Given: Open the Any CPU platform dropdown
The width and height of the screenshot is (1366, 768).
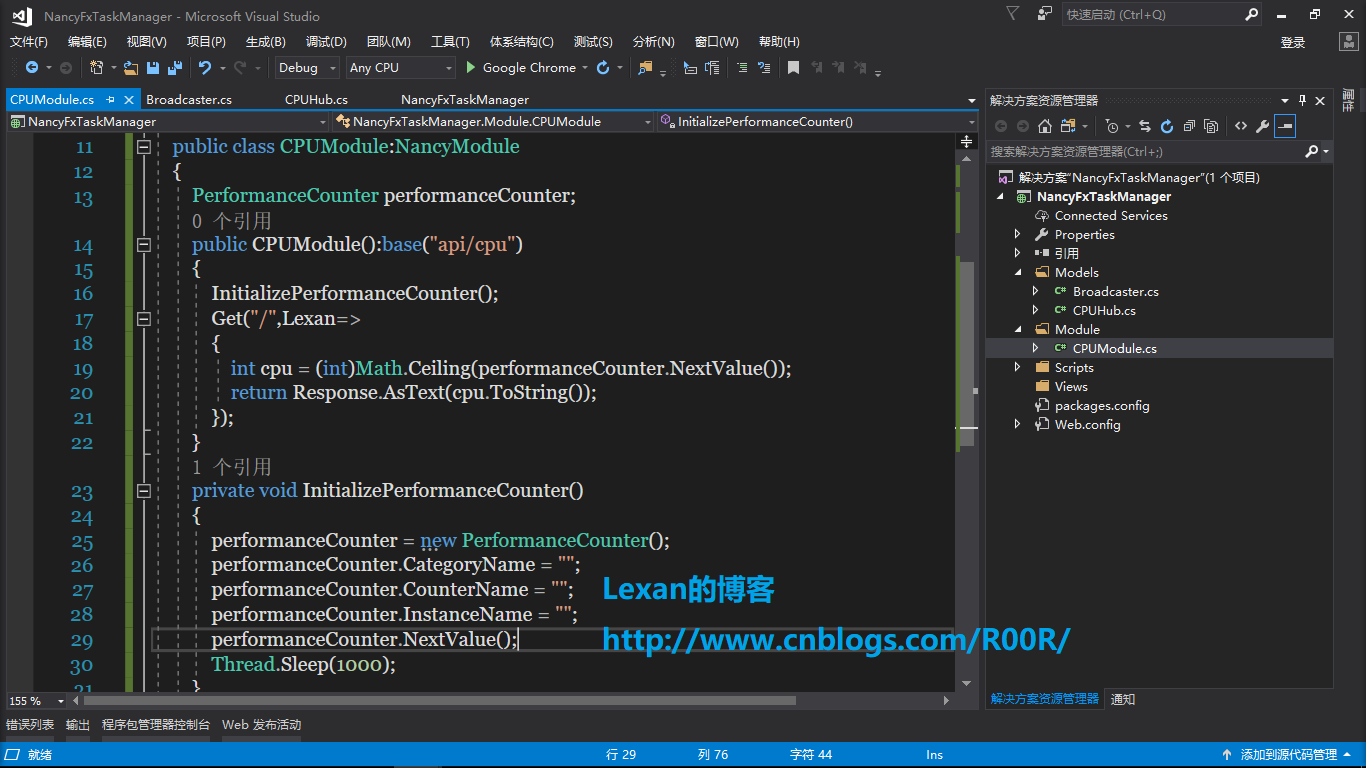Looking at the screenshot, I should click(x=400, y=68).
